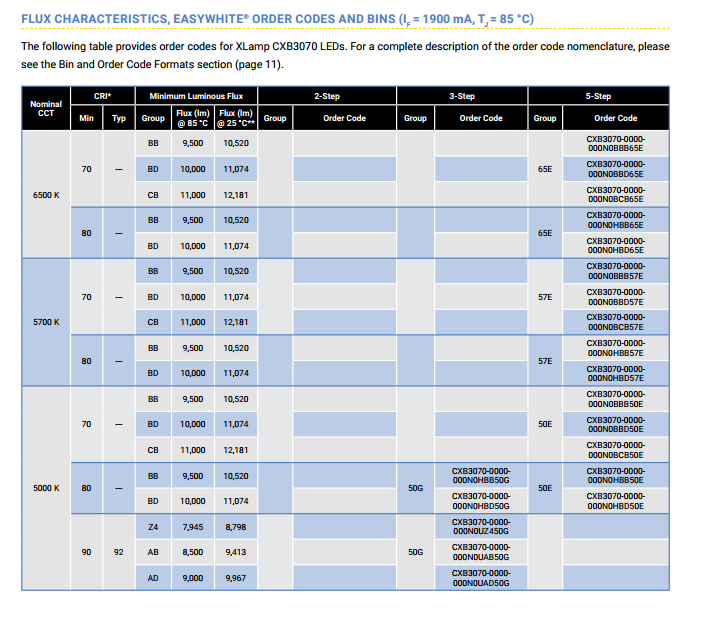
Task: Click order code CXB3070-0000-000N0BBB65E
Action: [x=615, y=143]
